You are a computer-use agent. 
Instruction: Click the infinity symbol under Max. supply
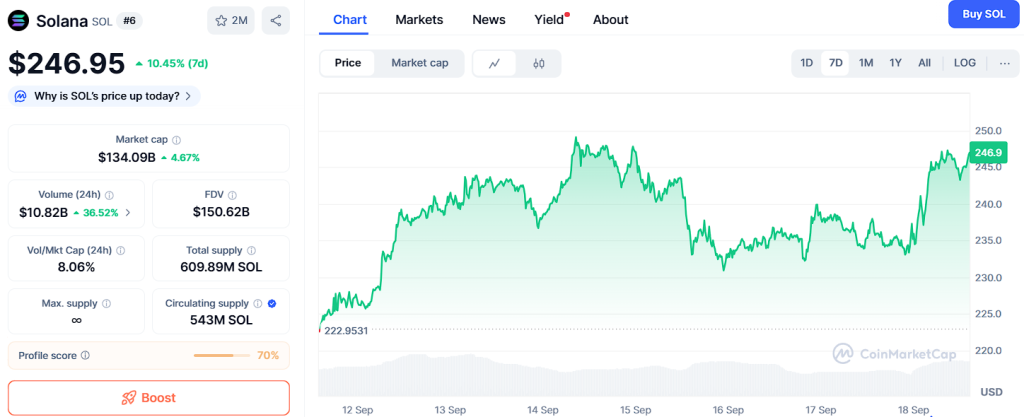[x=76, y=320]
